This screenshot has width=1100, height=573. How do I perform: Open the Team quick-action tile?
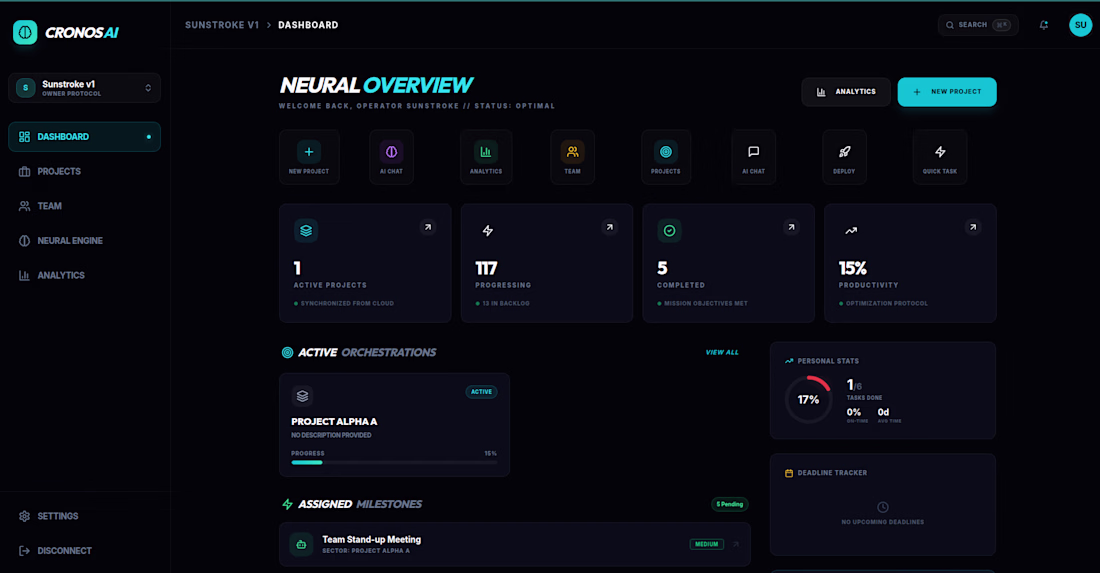coord(572,157)
